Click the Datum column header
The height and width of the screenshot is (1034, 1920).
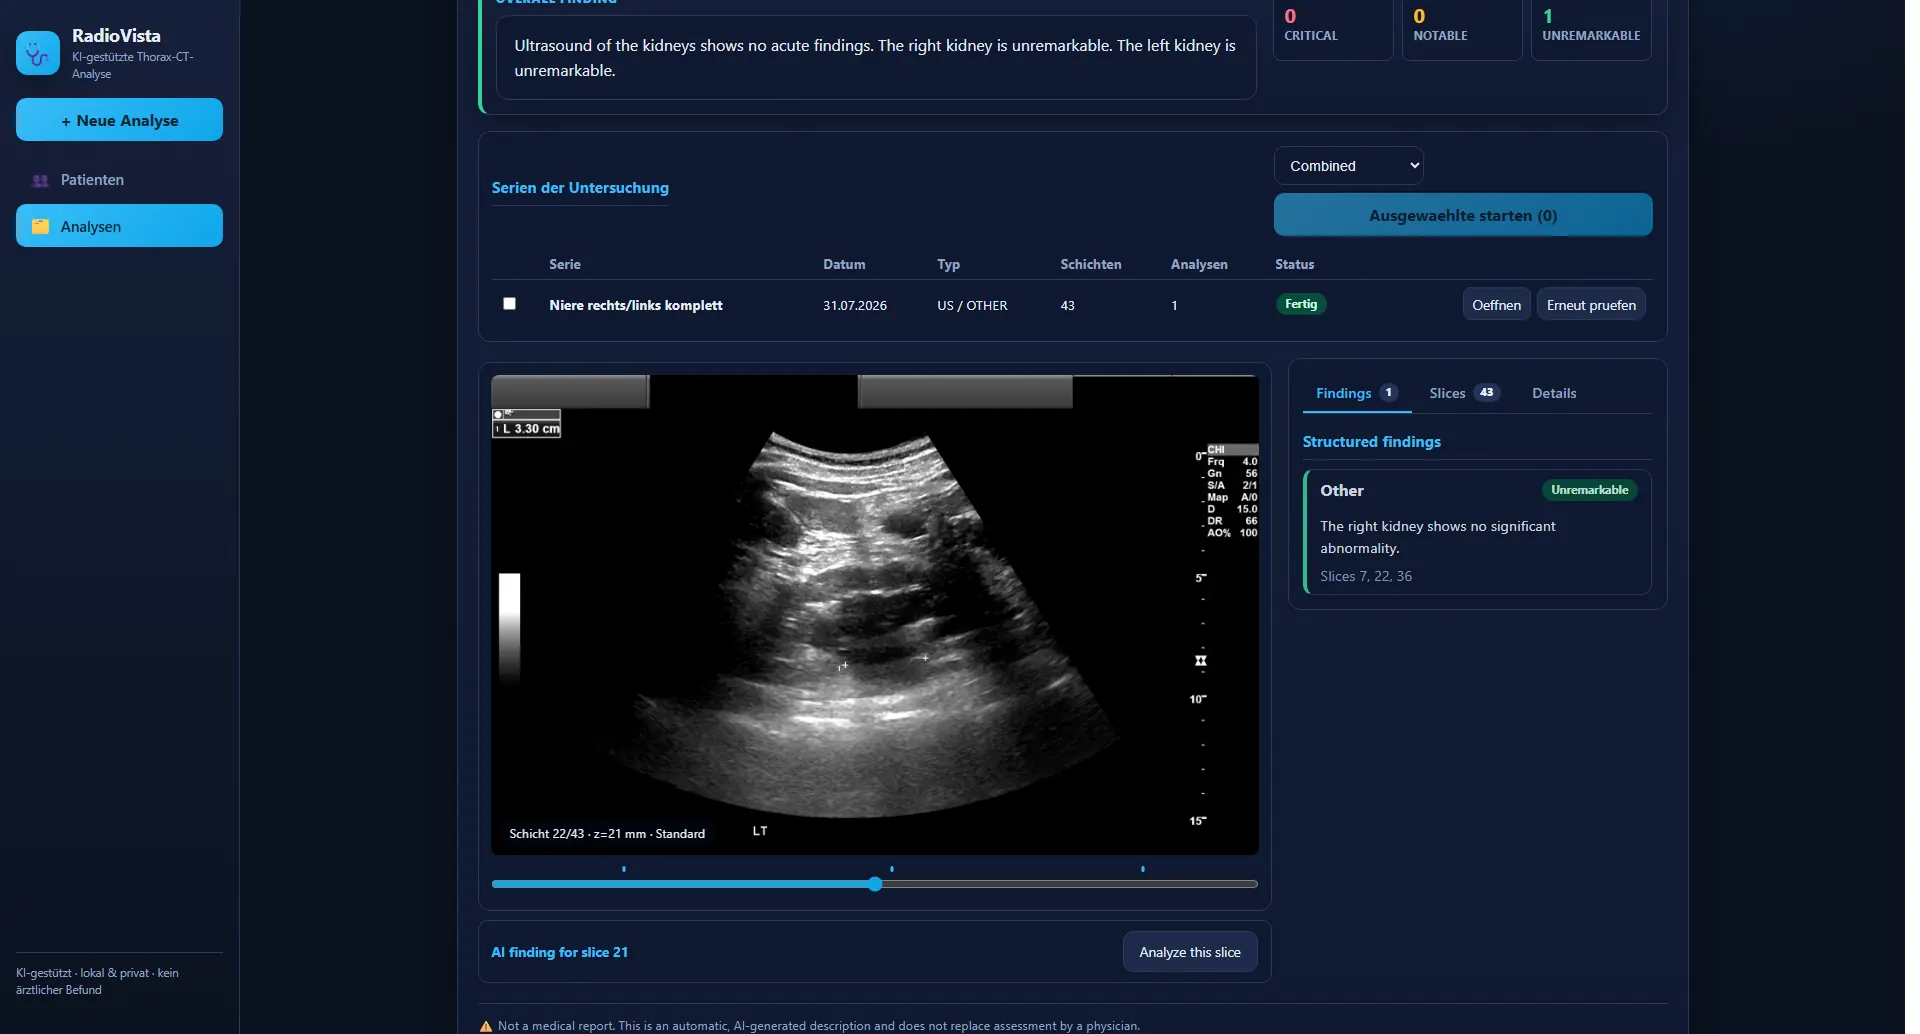(x=844, y=264)
